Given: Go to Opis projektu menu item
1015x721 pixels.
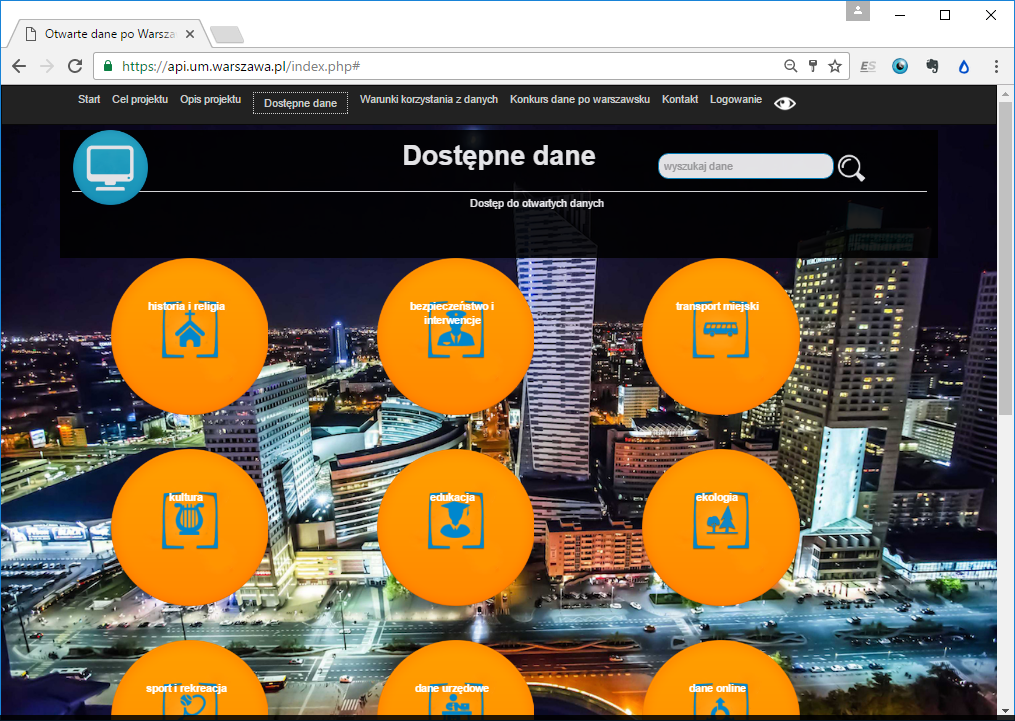Looking at the screenshot, I should click(210, 100).
